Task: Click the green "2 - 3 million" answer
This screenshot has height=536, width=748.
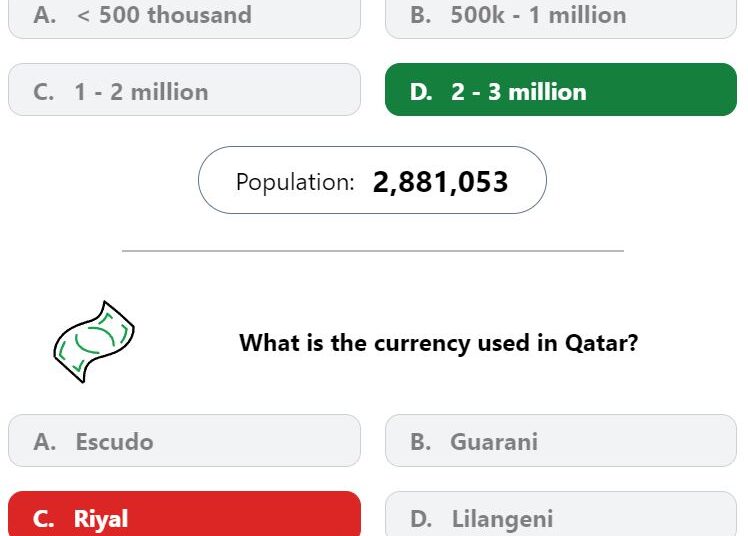Action: coord(561,90)
